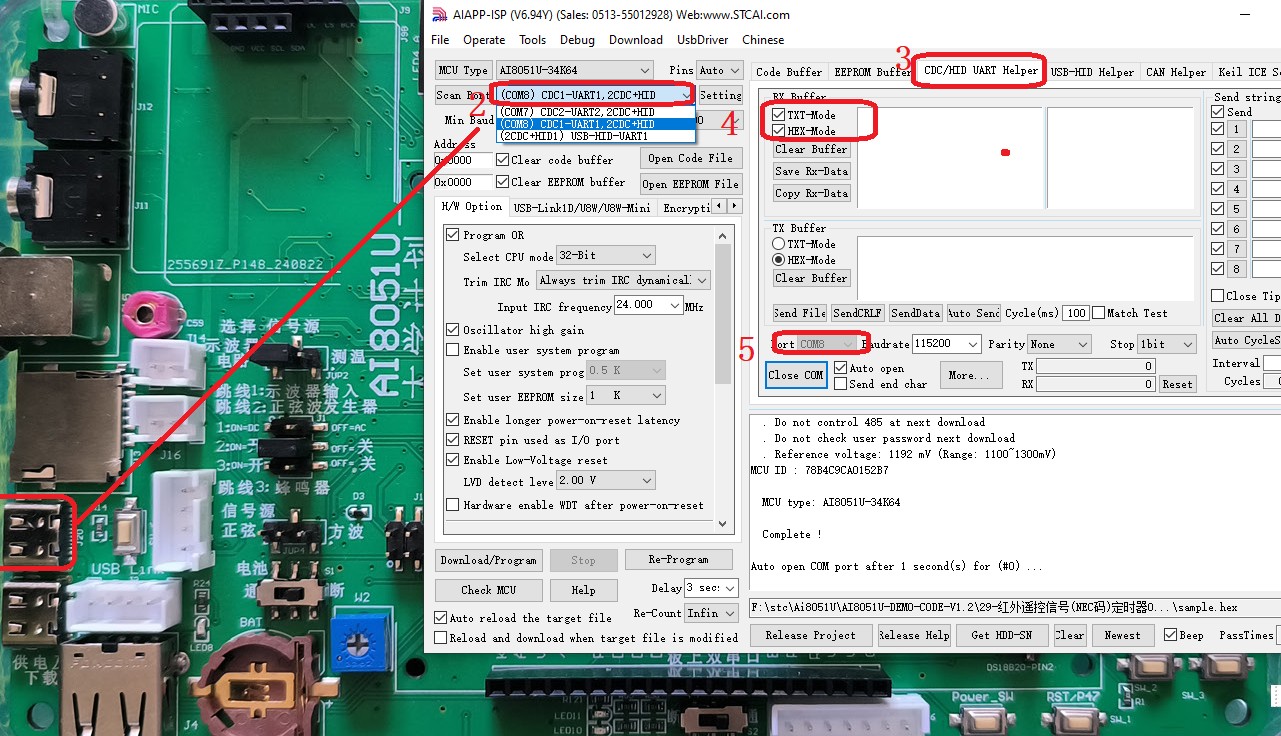Expand the Re-Count Infin dropdown
This screenshot has height=736, width=1281.
pos(730,613)
